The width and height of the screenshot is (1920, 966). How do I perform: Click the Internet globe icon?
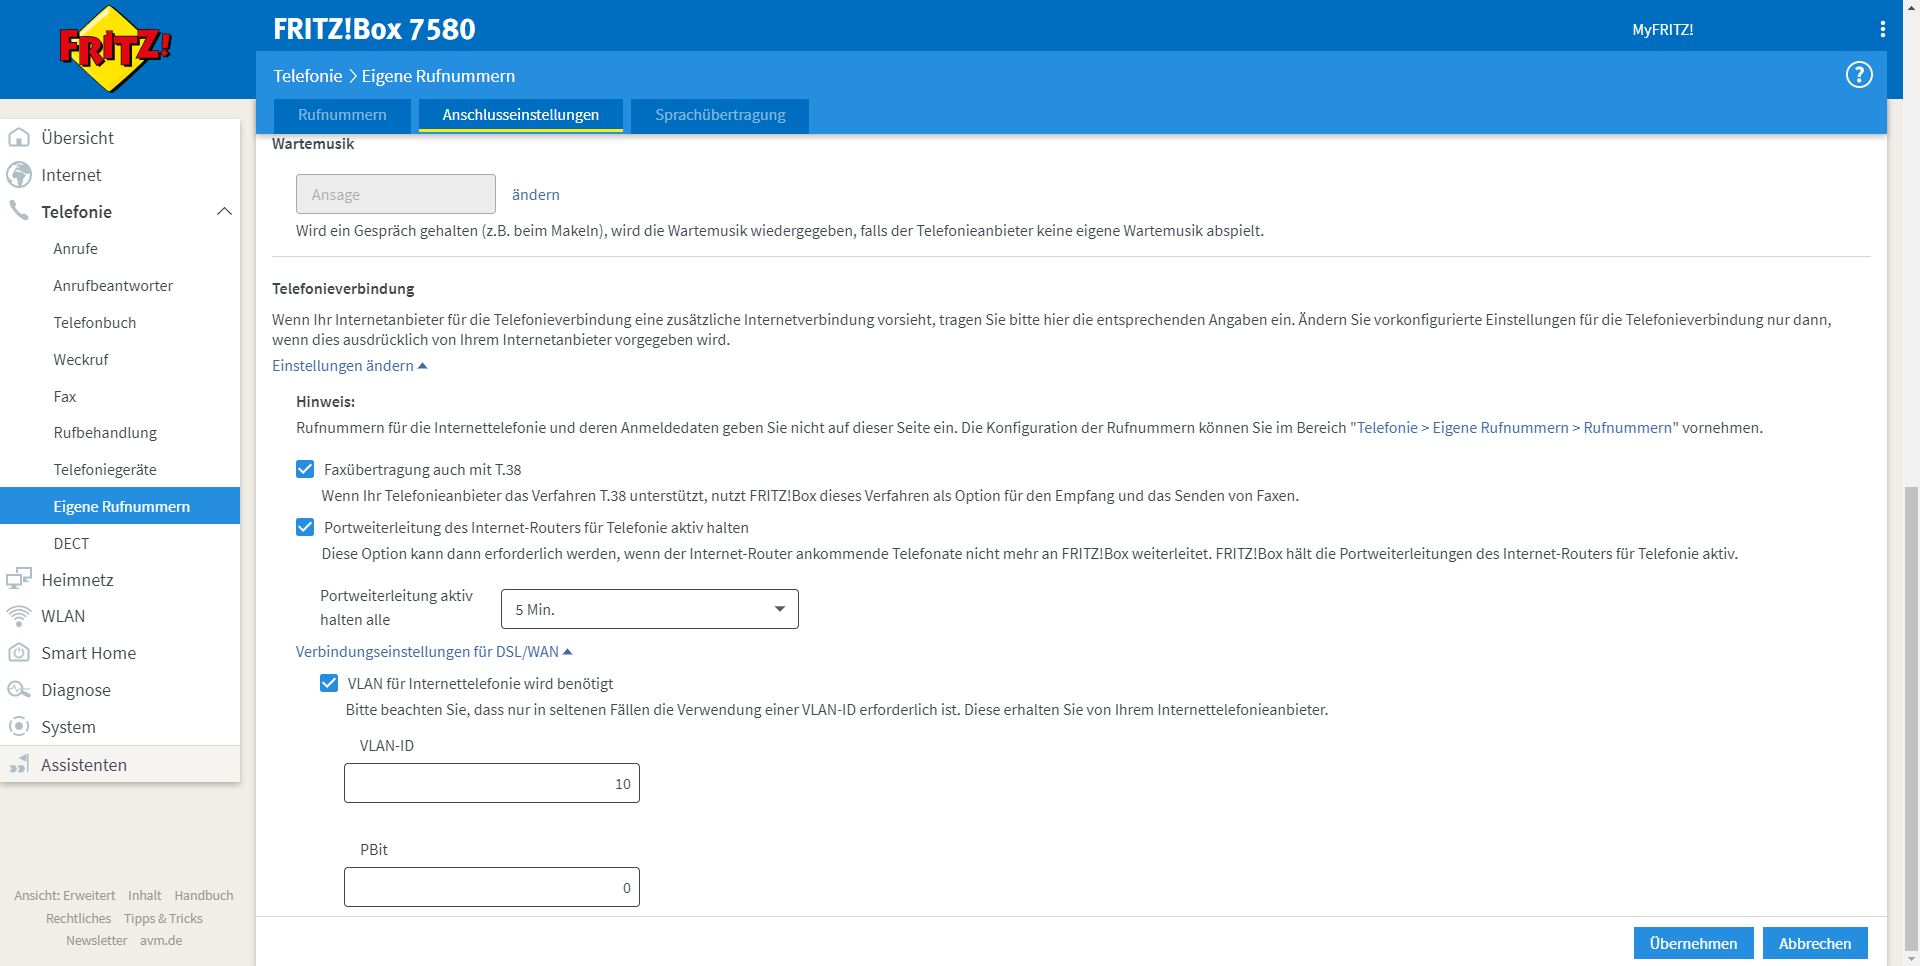(x=19, y=175)
